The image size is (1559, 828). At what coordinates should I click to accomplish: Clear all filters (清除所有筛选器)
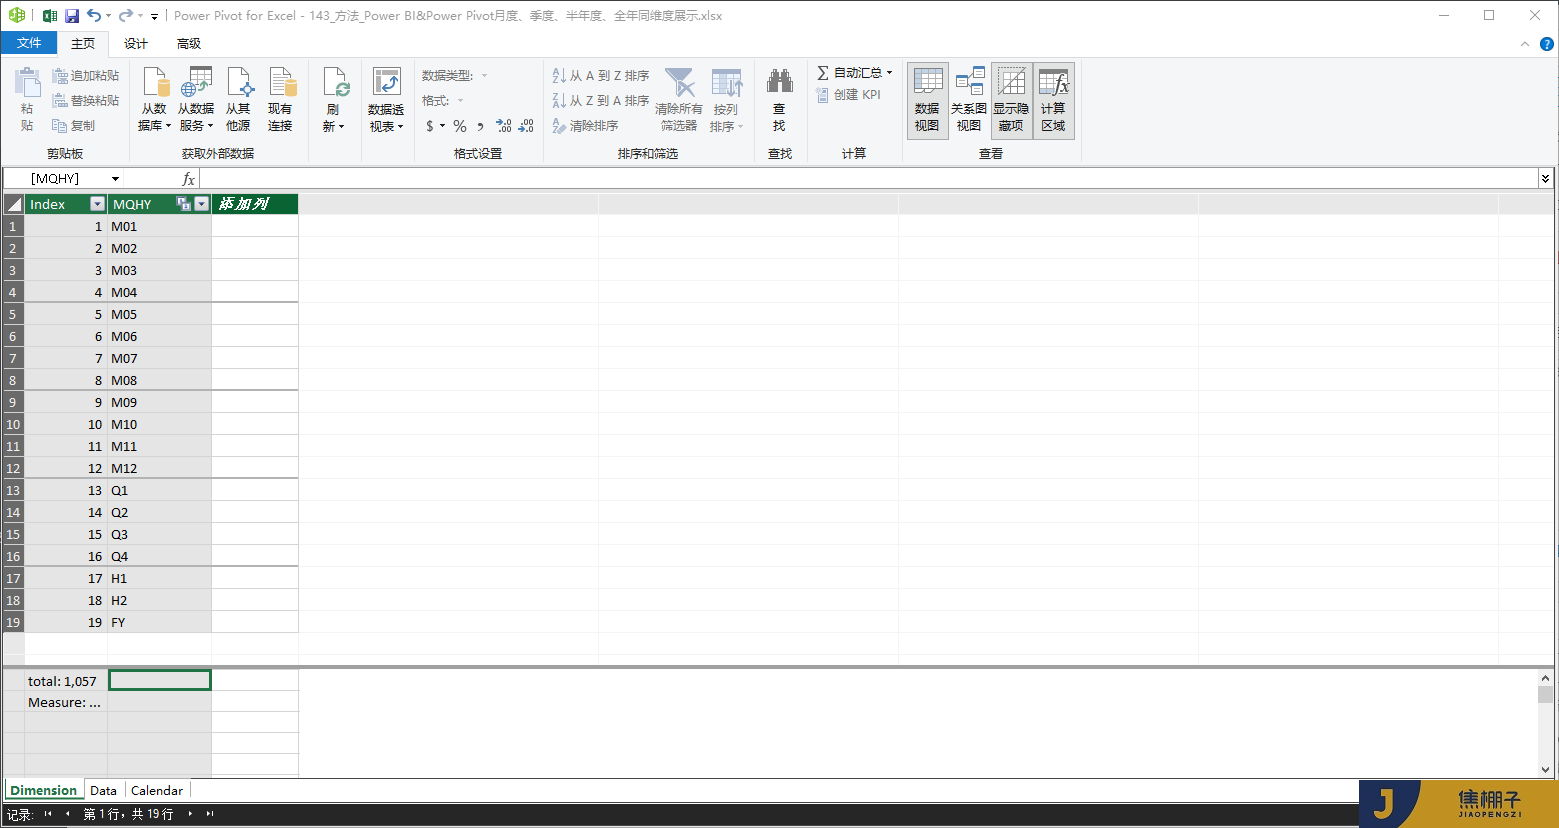coord(679,100)
